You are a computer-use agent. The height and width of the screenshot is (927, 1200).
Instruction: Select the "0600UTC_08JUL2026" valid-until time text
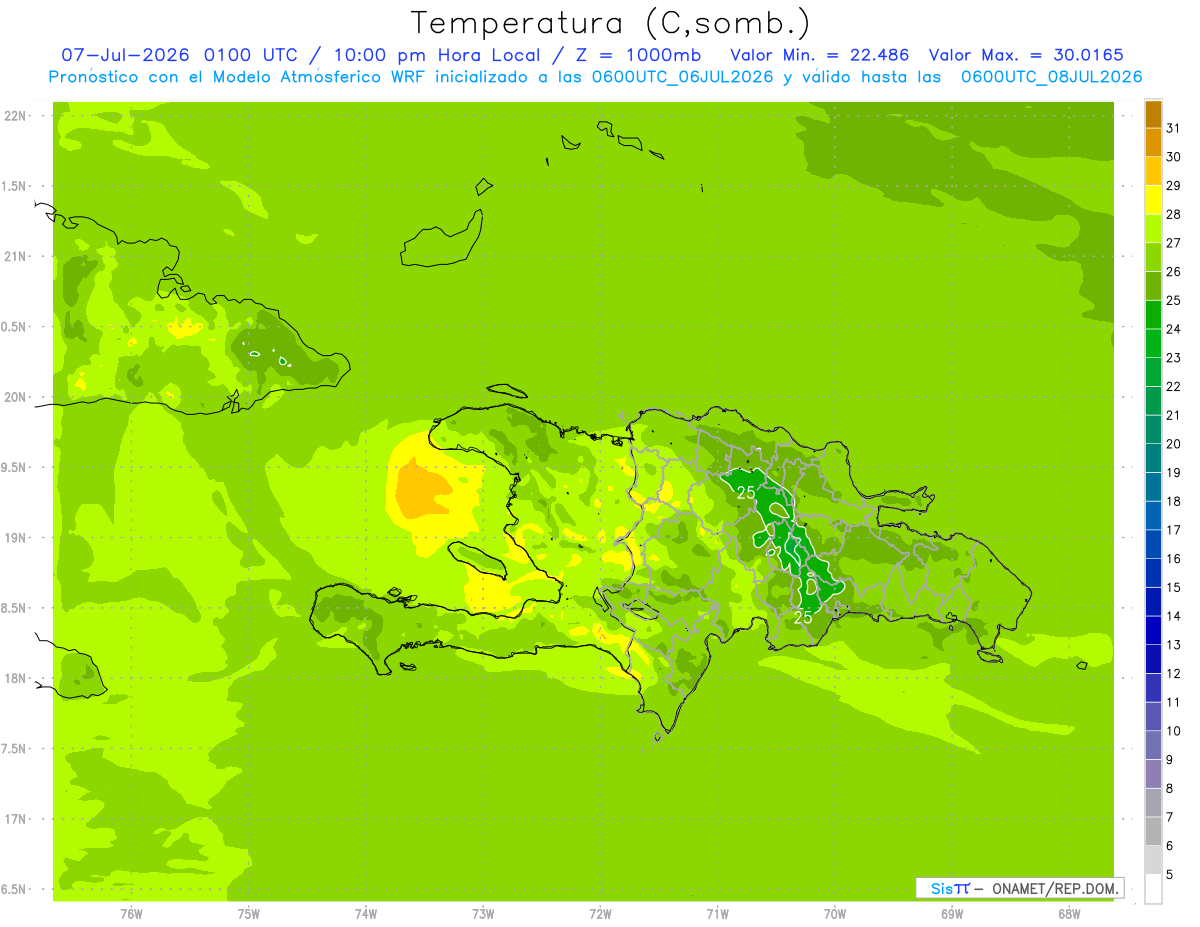coord(1052,77)
